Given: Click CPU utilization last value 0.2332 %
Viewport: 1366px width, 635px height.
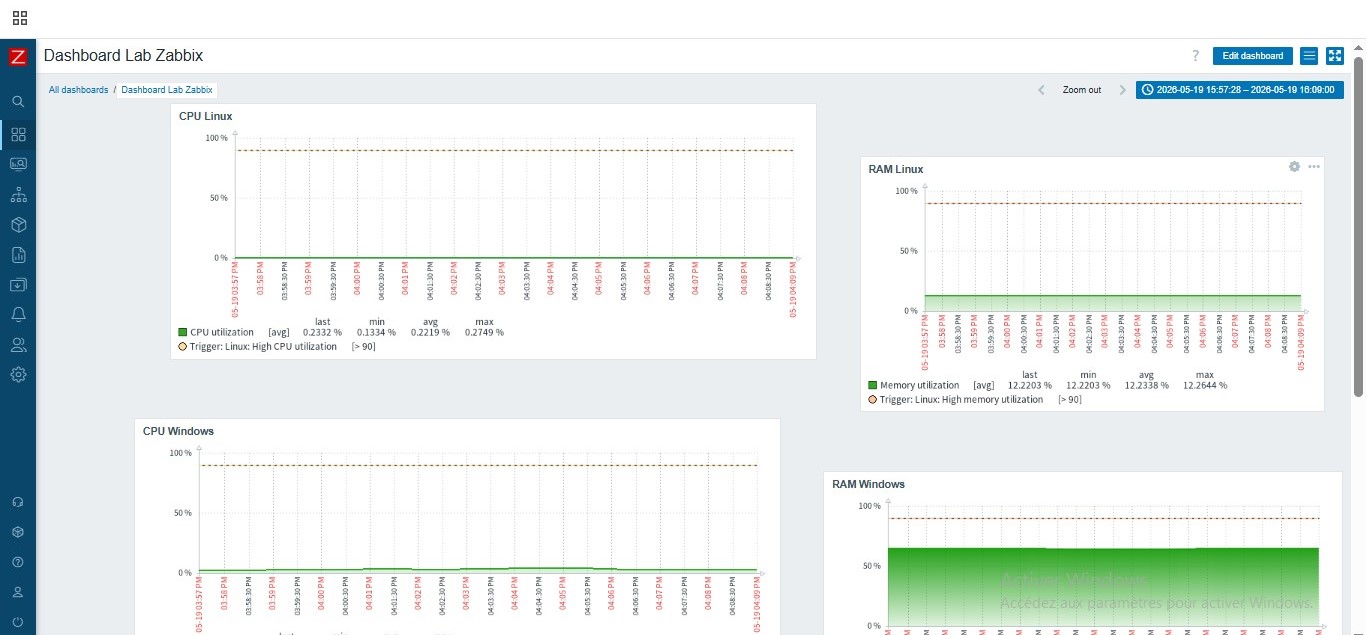Looking at the screenshot, I should pyautogui.click(x=322, y=332).
